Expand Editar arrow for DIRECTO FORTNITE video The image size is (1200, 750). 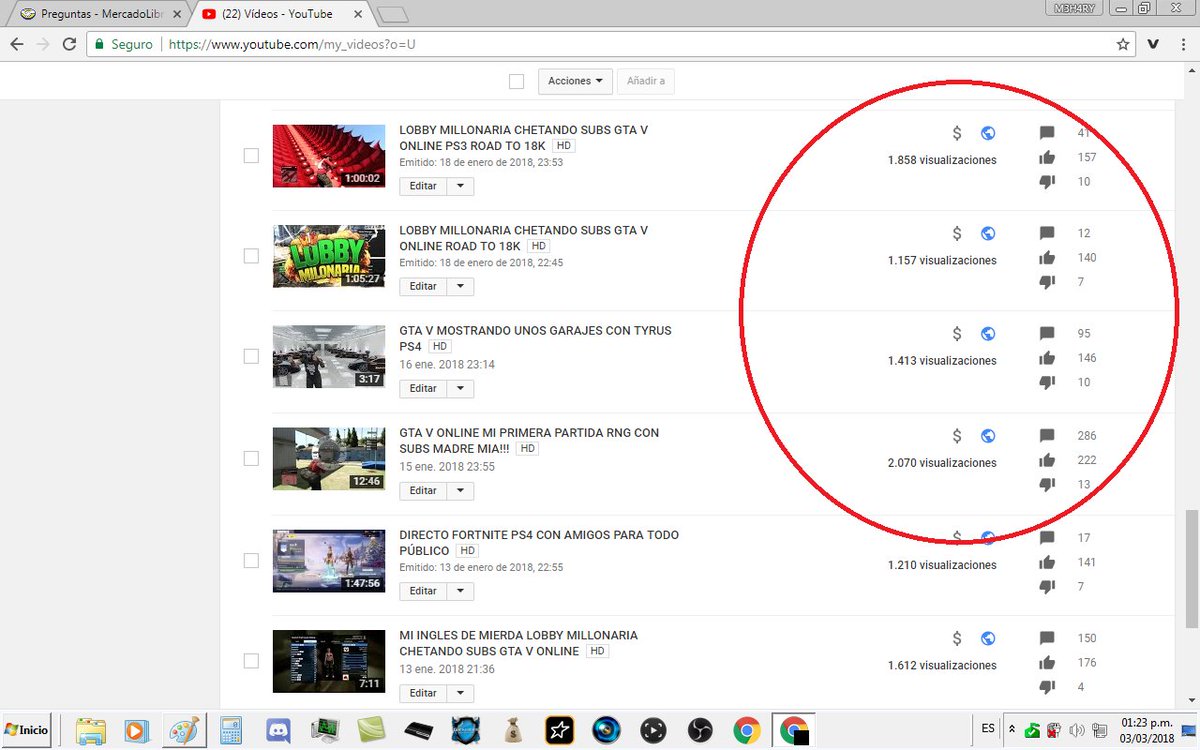pos(460,591)
